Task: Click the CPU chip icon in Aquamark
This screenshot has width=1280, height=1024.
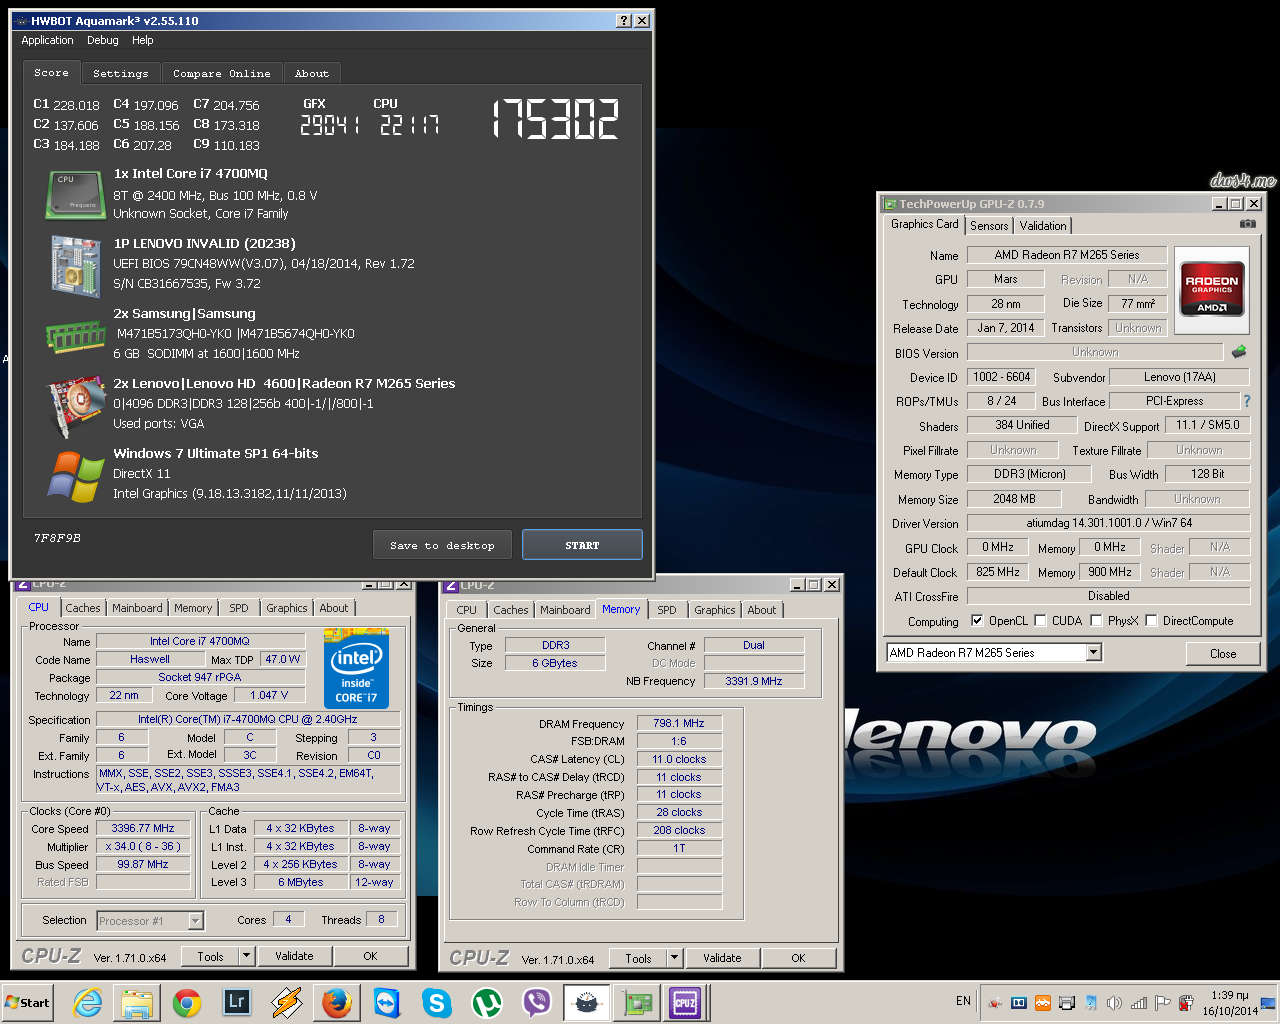Action: tap(75, 194)
